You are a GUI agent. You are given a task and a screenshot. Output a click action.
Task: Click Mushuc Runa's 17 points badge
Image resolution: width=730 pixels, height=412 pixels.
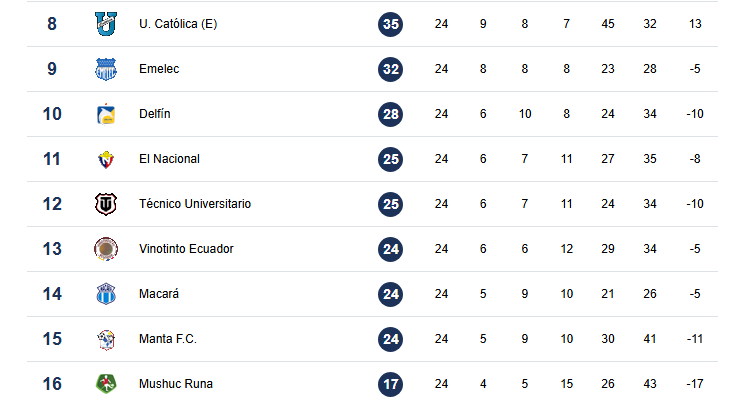click(x=391, y=384)
